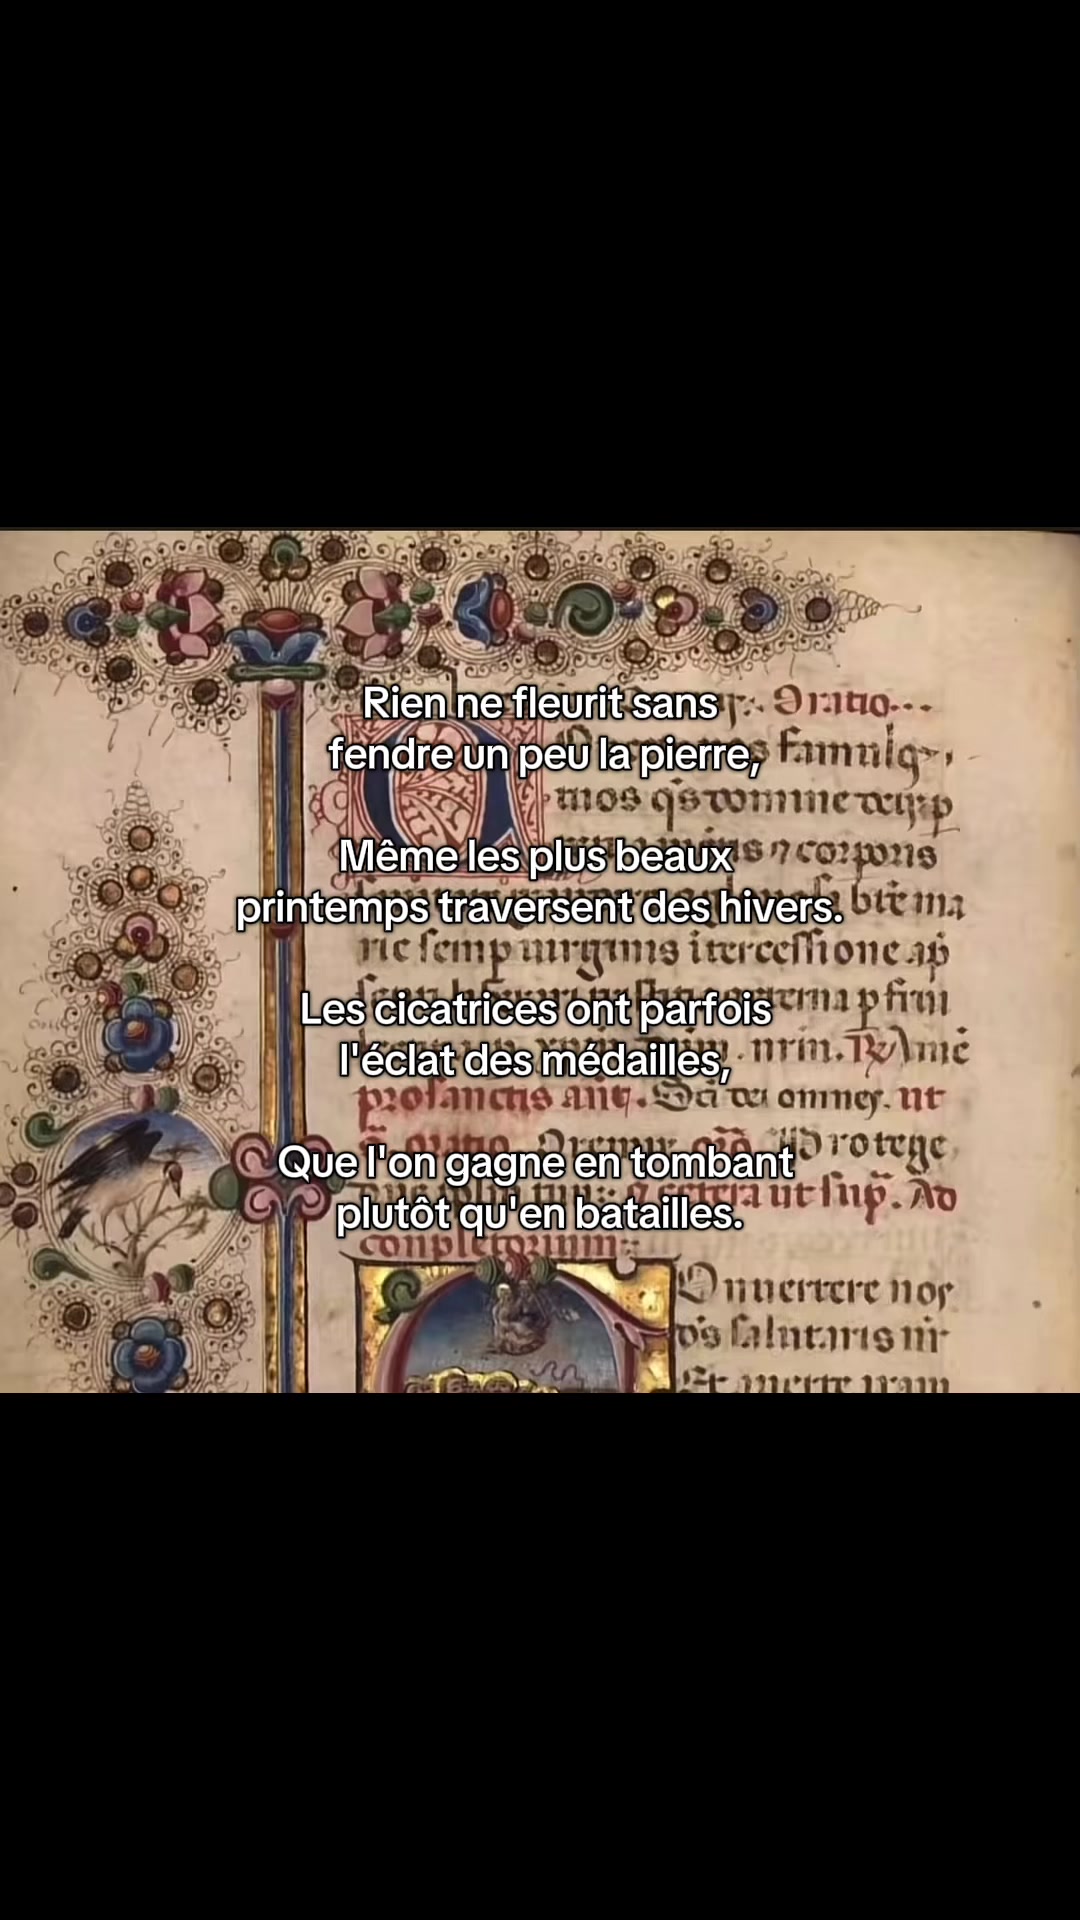
Task: Click the caption line "fendre un peu la pierre,"
Action: 545,754
